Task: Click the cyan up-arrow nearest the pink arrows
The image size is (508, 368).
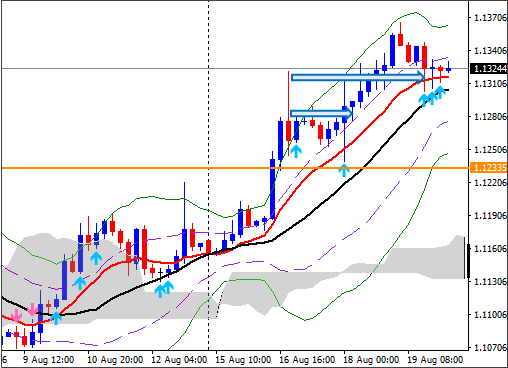Action: click(x=56, y=318)
